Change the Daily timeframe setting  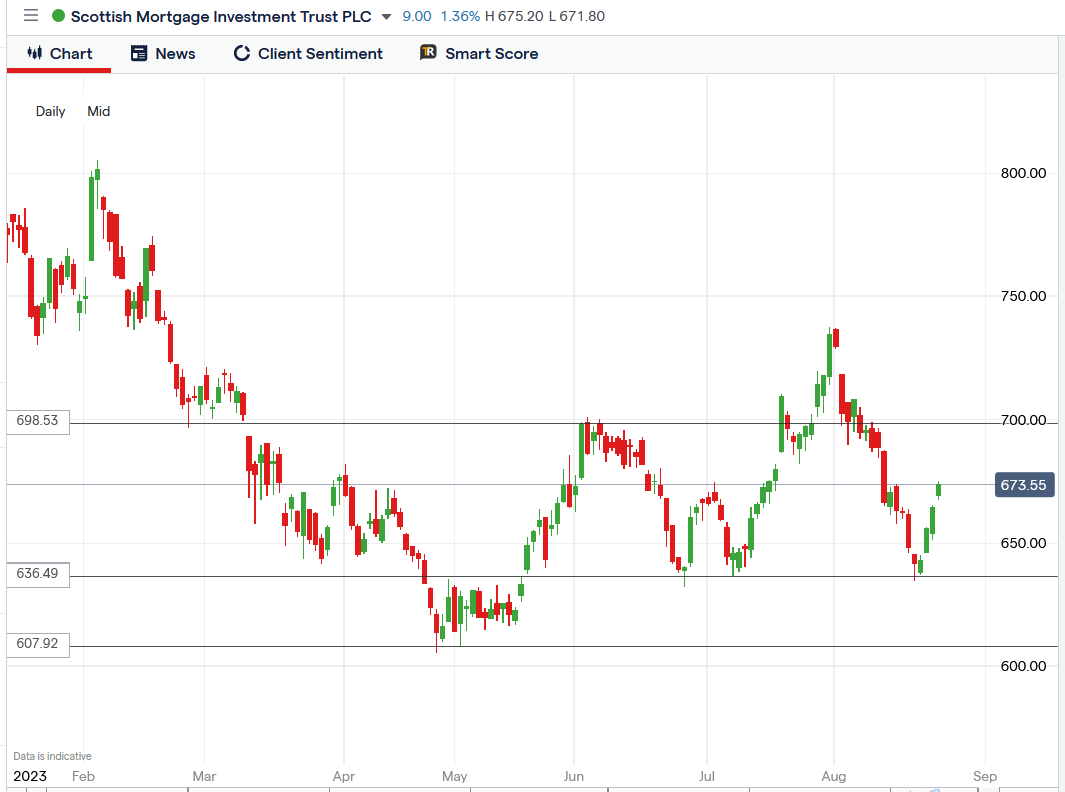[x=50, y=111]
